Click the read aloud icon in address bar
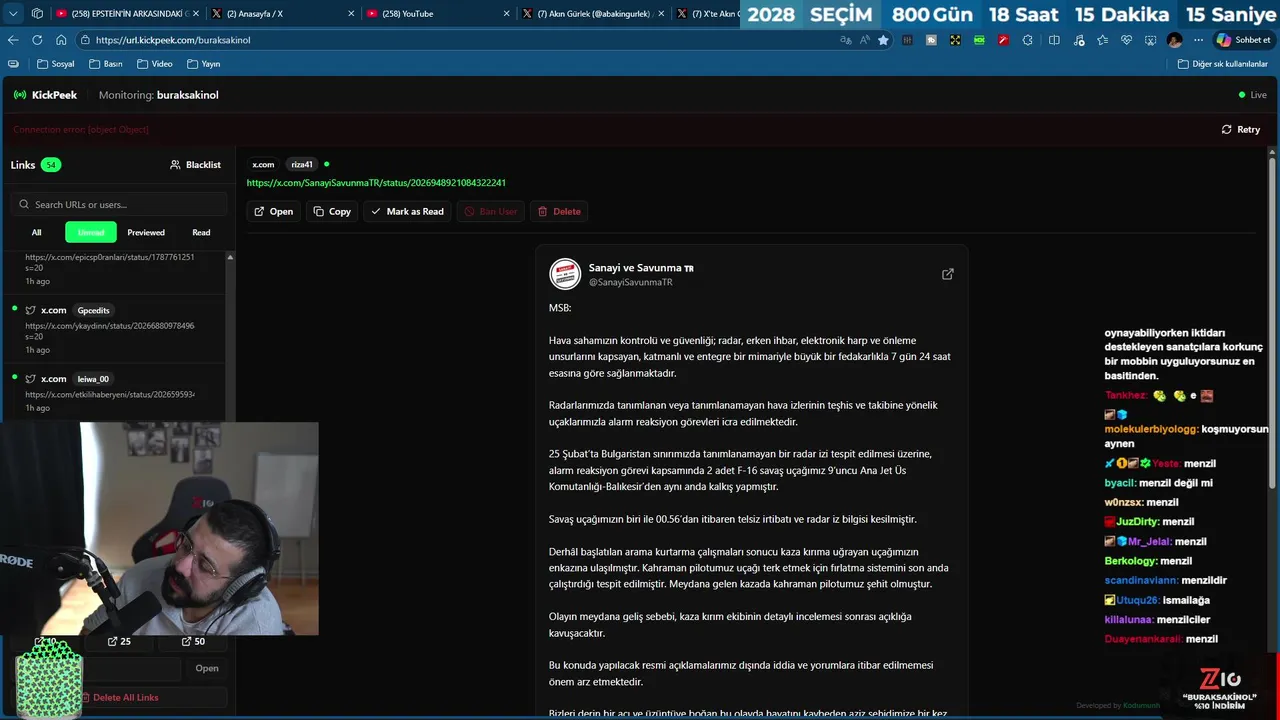This screenshot has height=720, width=1280. (x=864, y=40)
